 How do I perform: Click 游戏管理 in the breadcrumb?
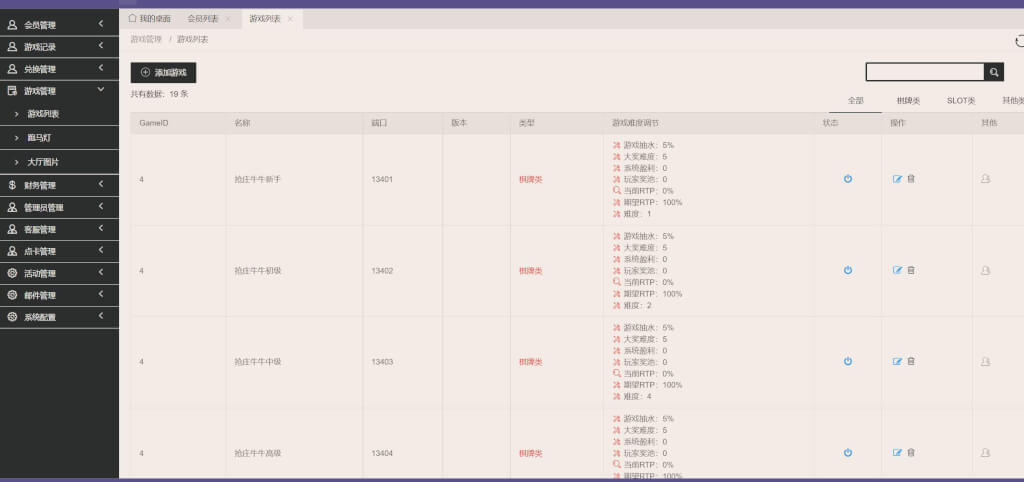[146, 39]
